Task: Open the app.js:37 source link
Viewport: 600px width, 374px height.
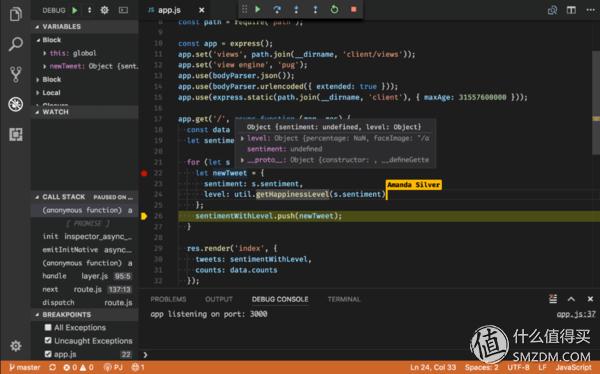Action: [x=576, y=314]
